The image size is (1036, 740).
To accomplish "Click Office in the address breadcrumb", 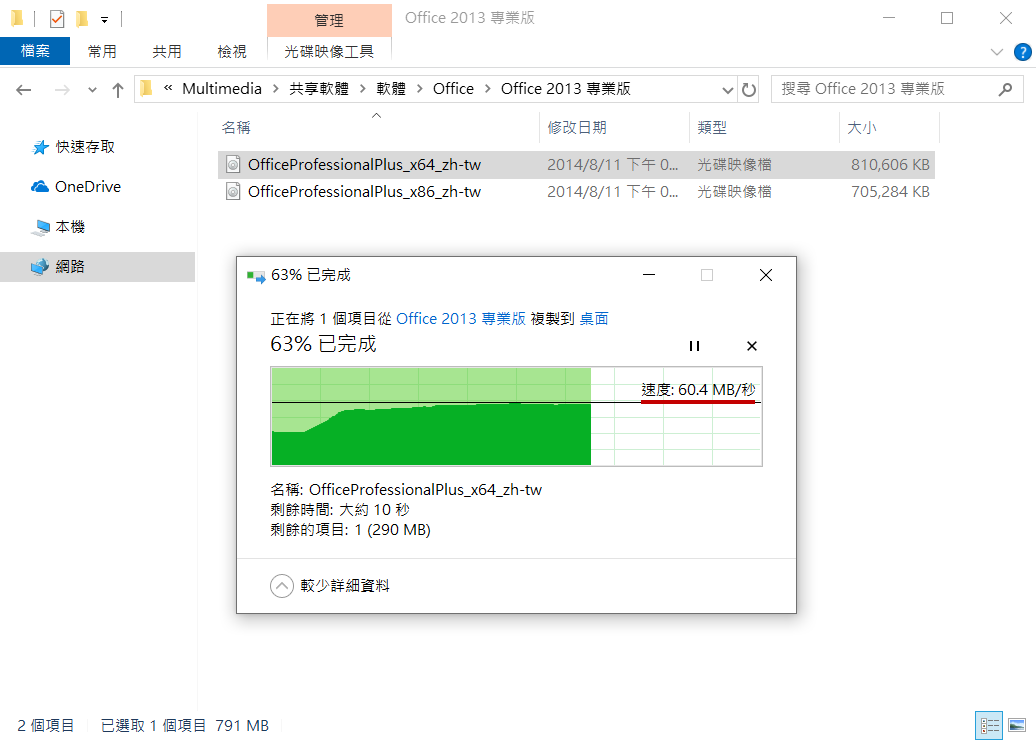I will point(453,89).
